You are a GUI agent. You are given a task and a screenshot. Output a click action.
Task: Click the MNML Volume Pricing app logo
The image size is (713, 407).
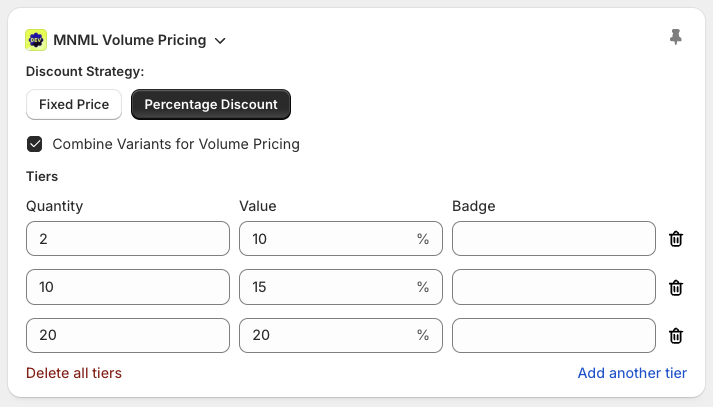[x=36, y=40]
